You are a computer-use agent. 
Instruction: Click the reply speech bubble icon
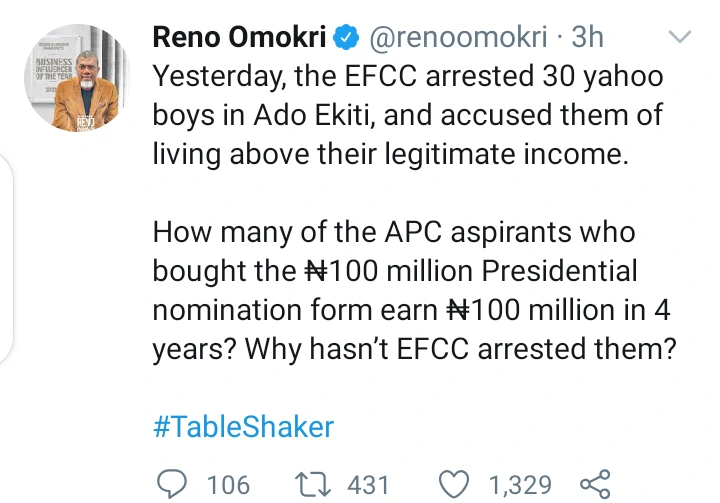(173, 485)
